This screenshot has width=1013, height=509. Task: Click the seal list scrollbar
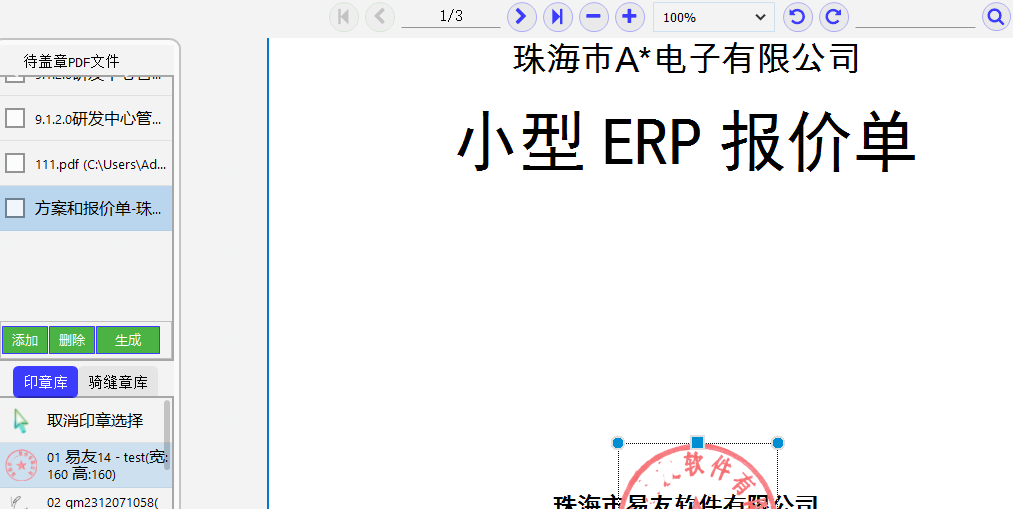point(167,435)
